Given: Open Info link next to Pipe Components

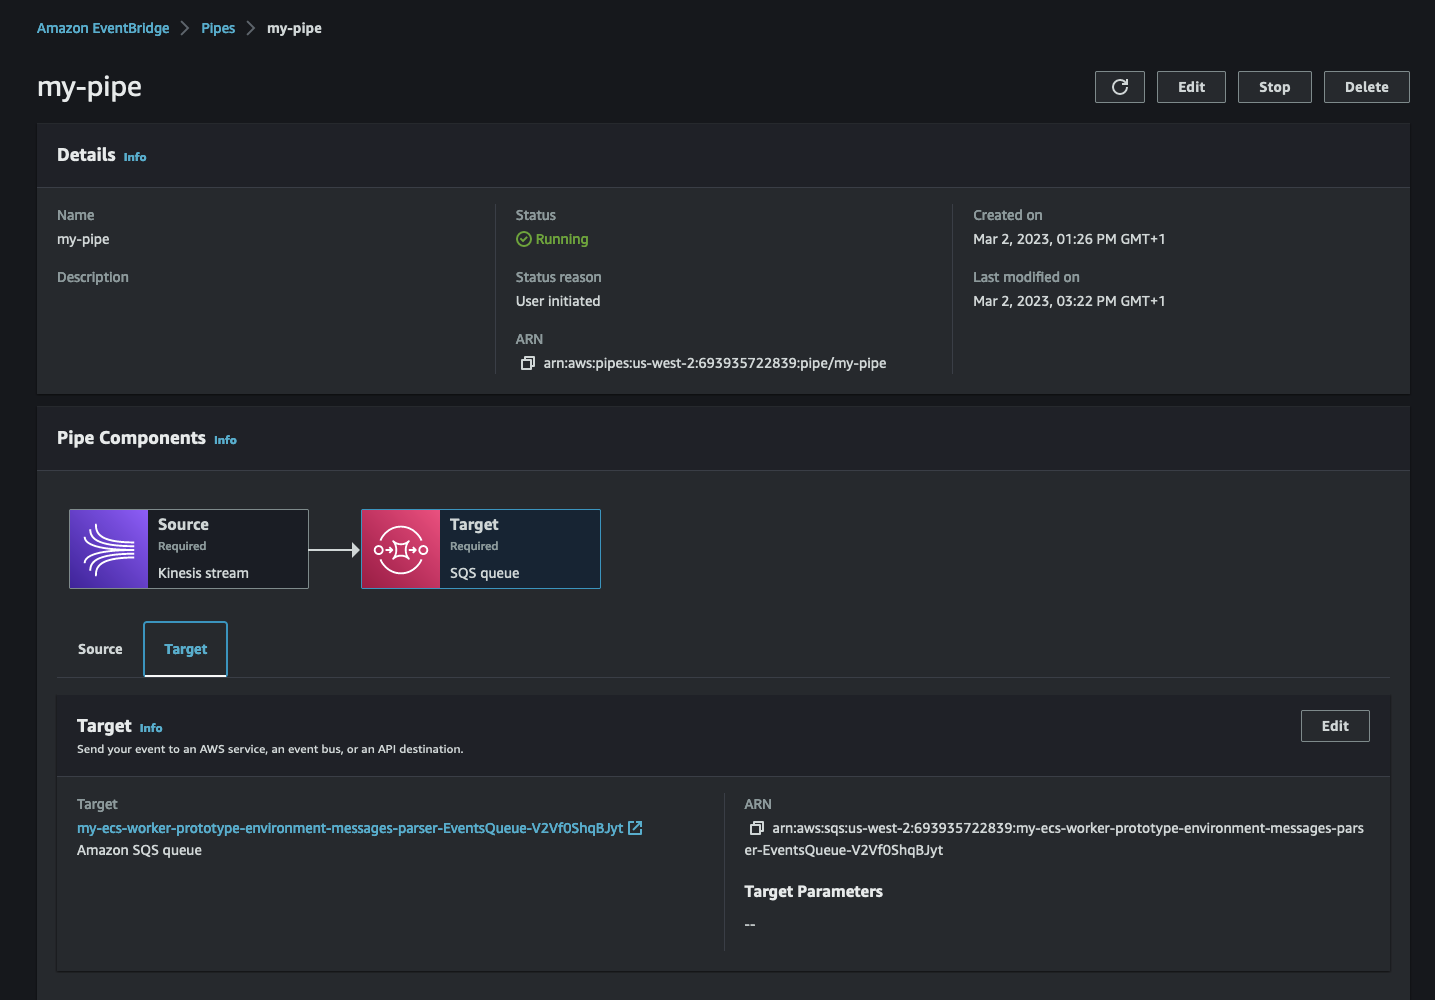Looking at the screenshot, I should tap(225, 440).
